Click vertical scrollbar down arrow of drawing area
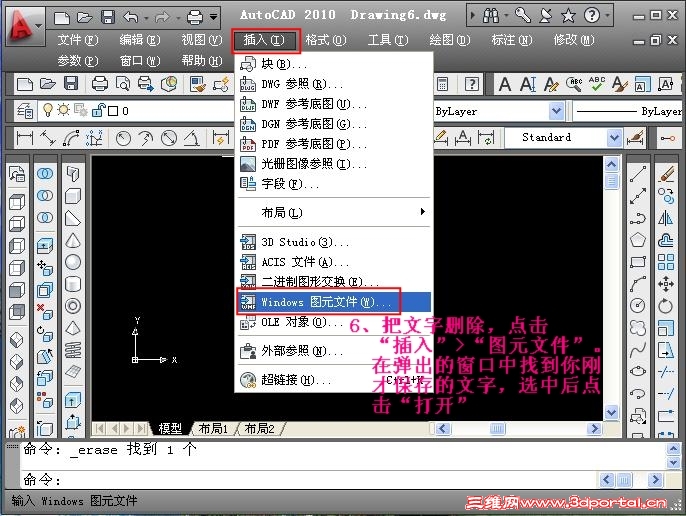 (x=611, y=412)
